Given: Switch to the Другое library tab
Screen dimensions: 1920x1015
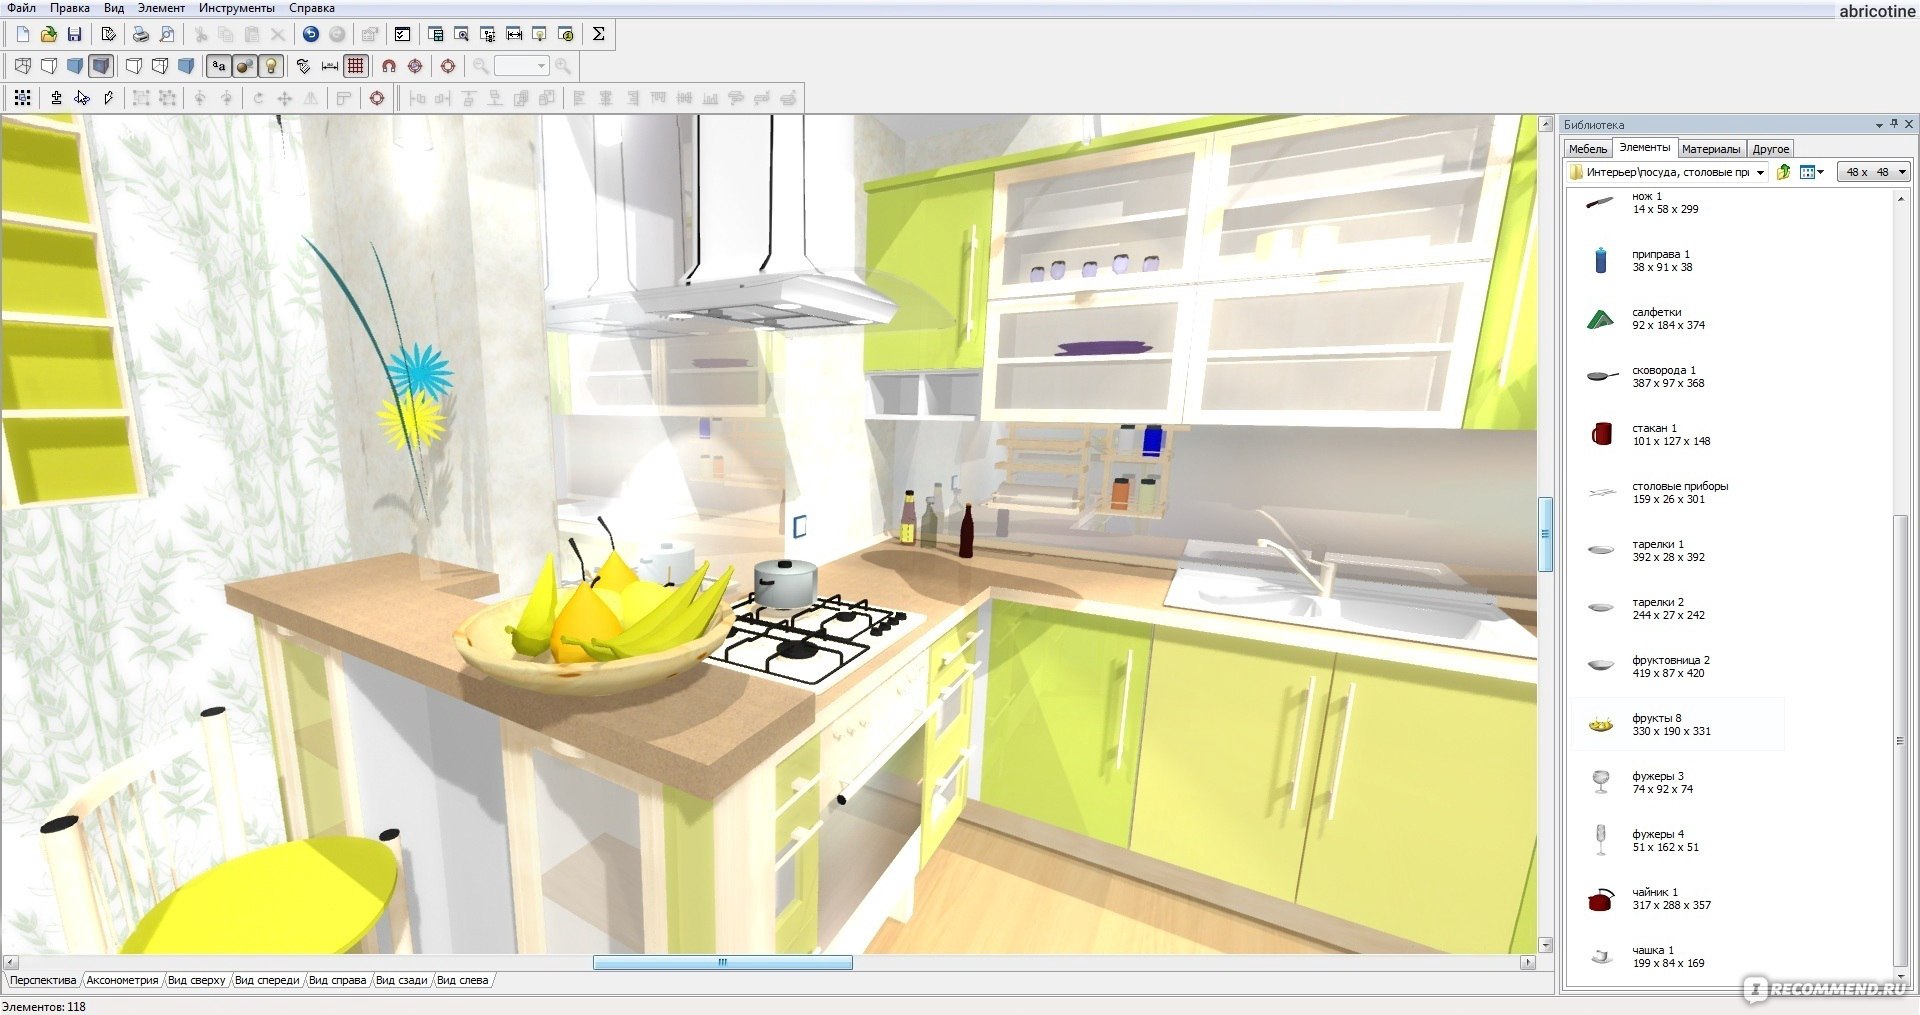Looking at the screenshot, I should coord(1771,149).
